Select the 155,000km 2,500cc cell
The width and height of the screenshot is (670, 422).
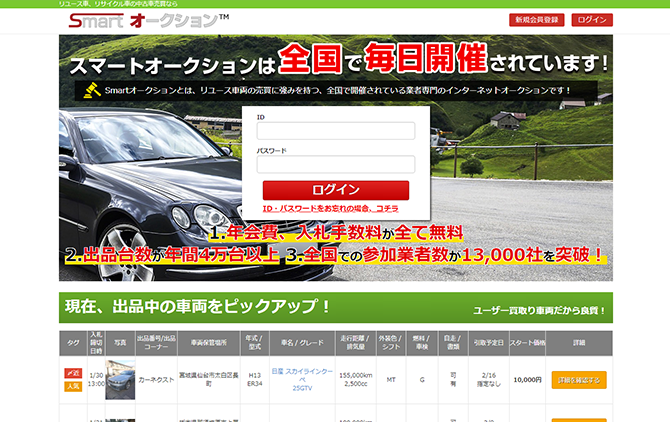click(356, 380)
